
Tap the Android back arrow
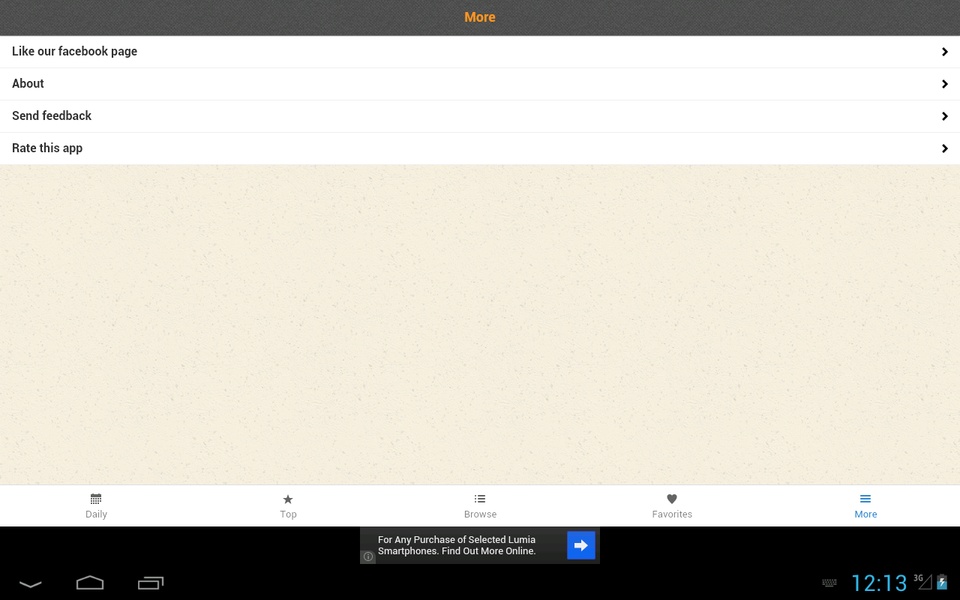31,584
